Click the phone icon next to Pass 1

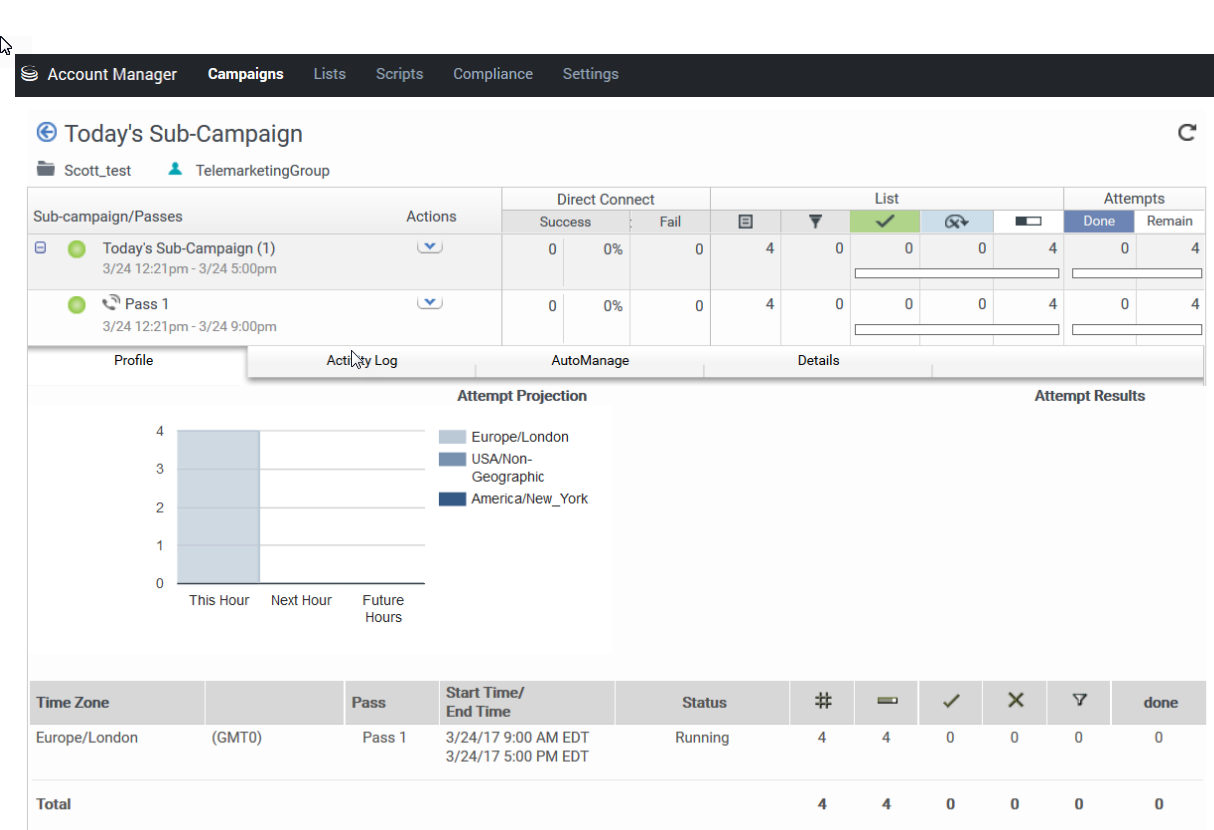(x=111, y=303)
